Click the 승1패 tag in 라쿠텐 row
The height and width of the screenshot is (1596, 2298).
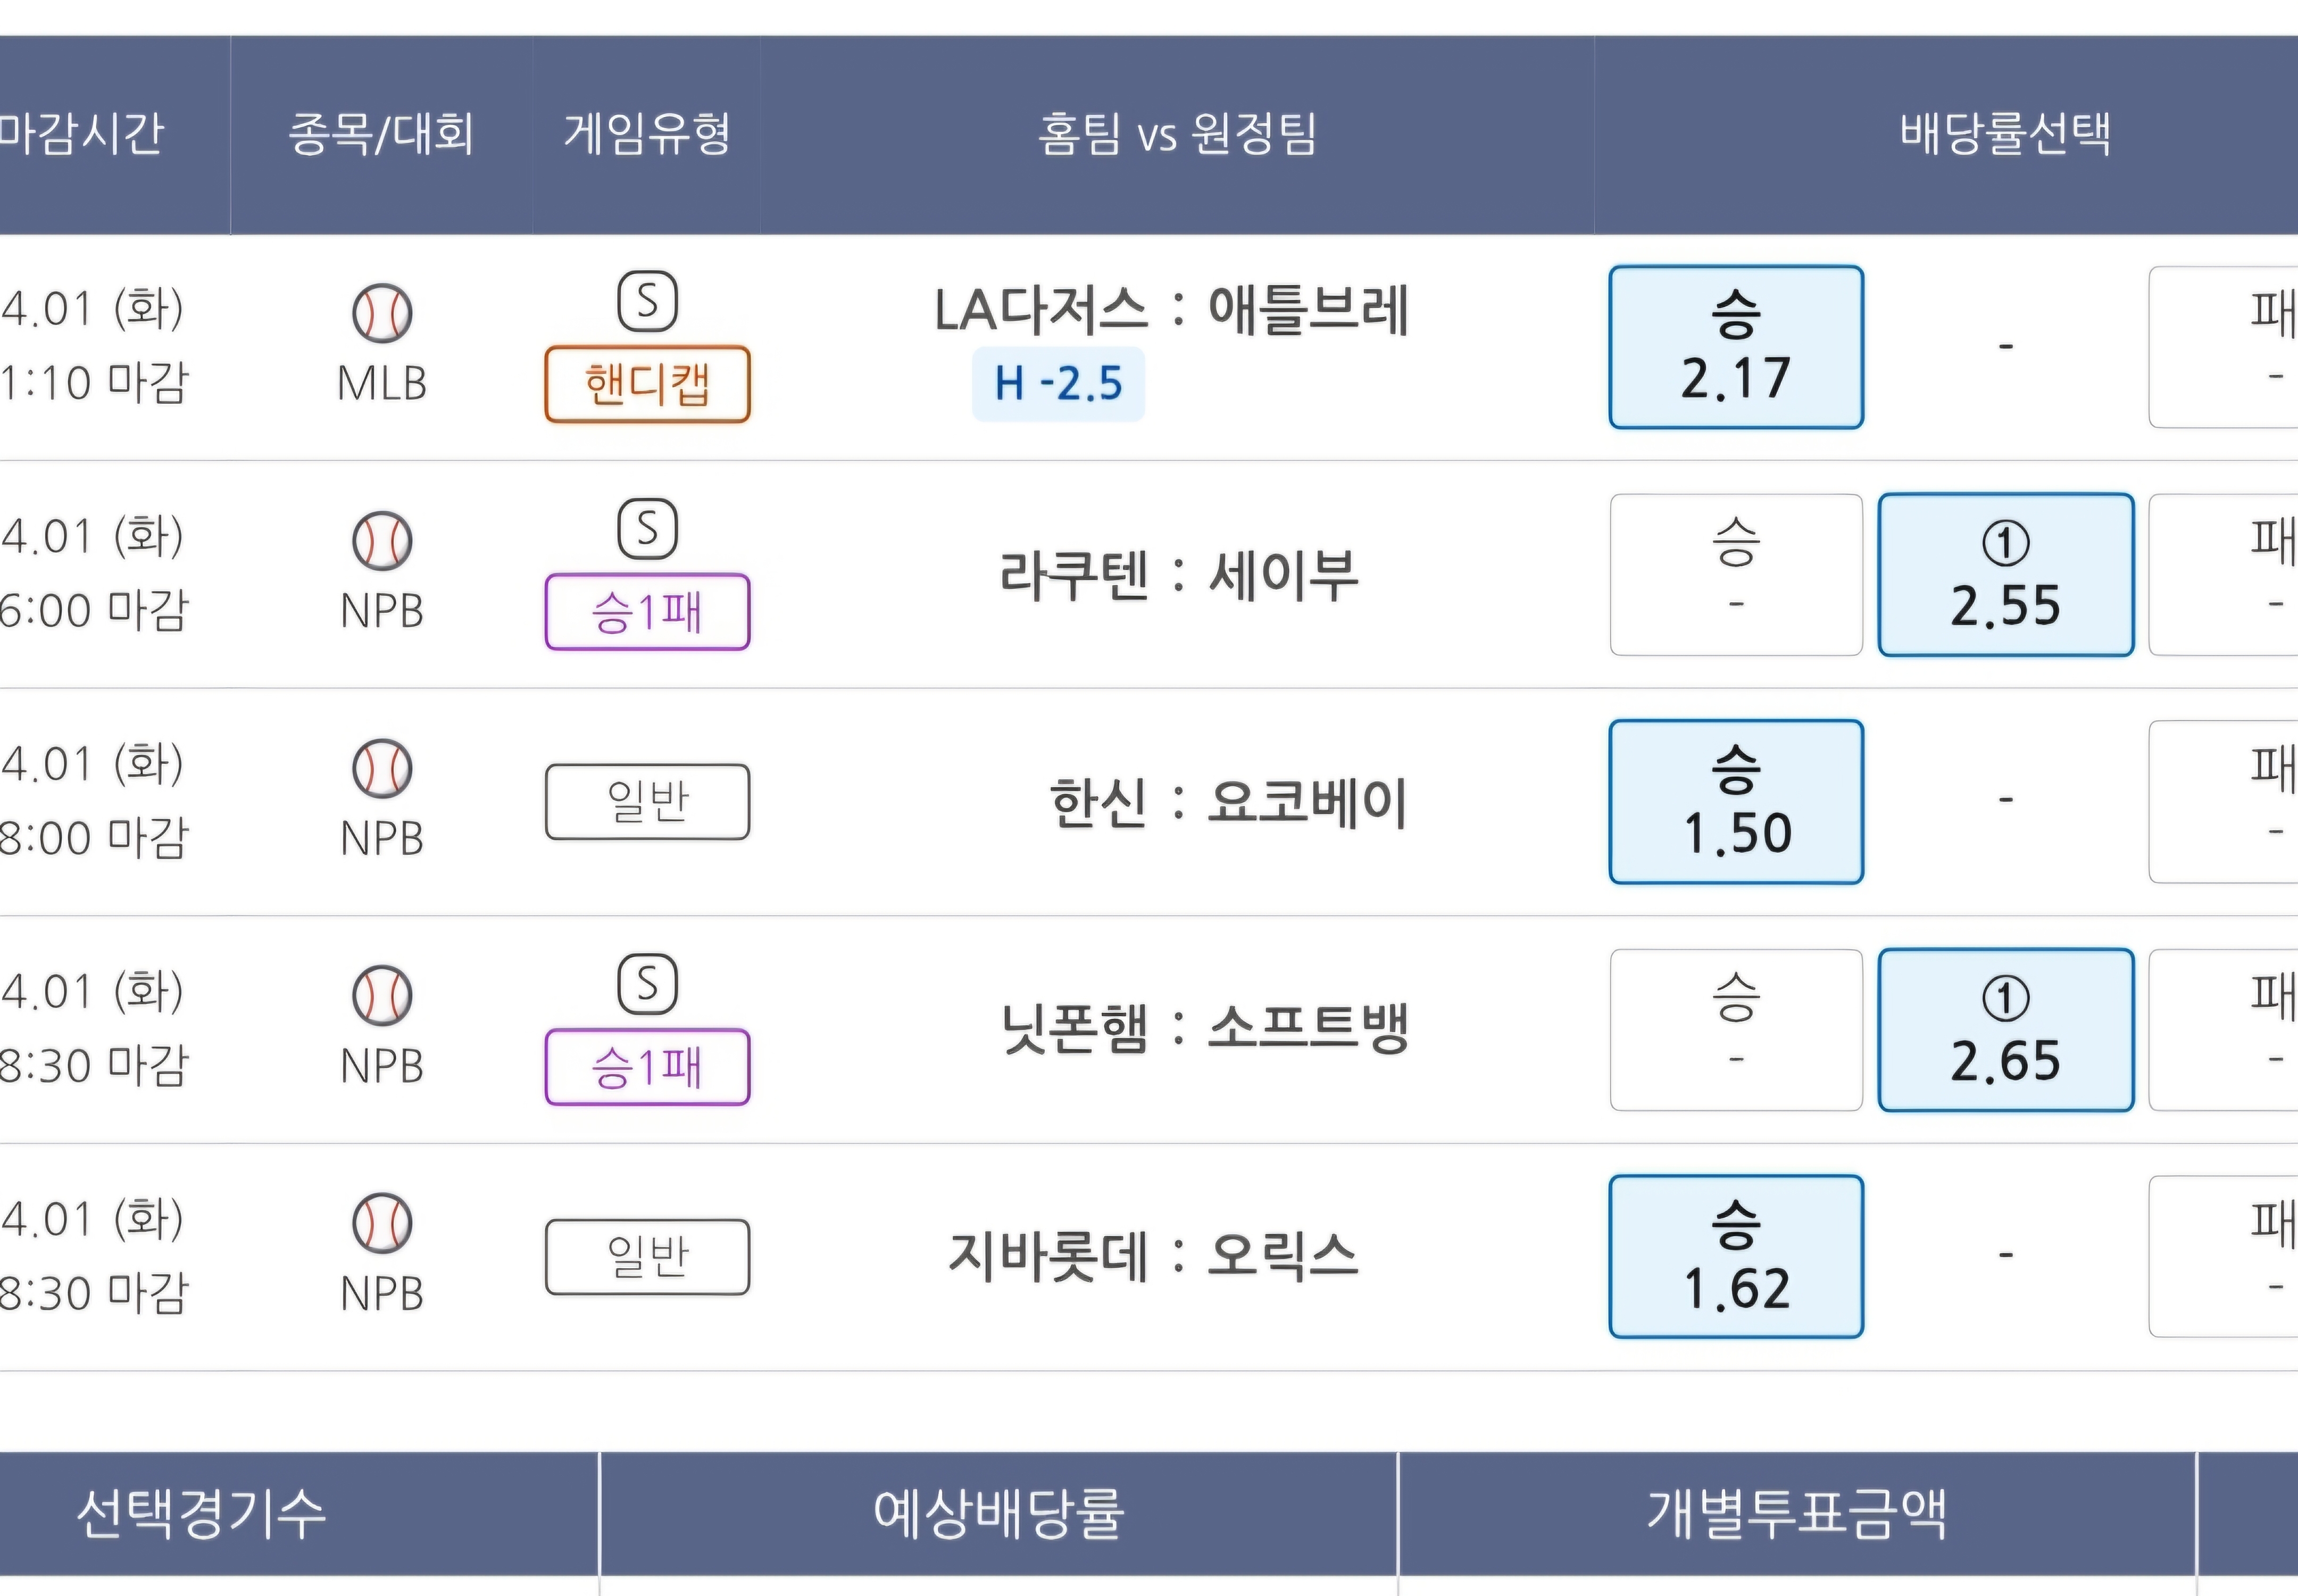click(647, 612)
